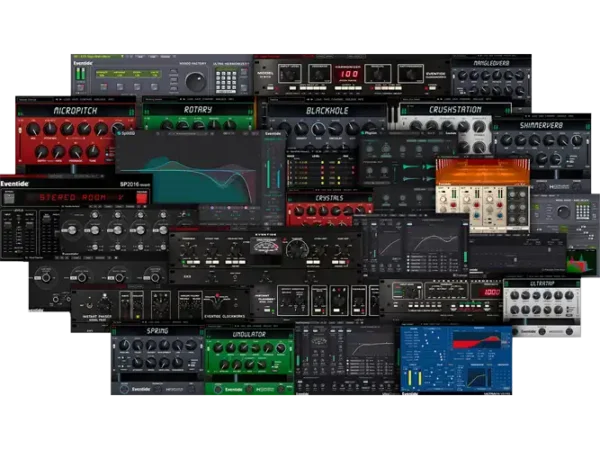Click the red and green spectrum display at right
600x450 pixels.
click(x=580, y=264)
